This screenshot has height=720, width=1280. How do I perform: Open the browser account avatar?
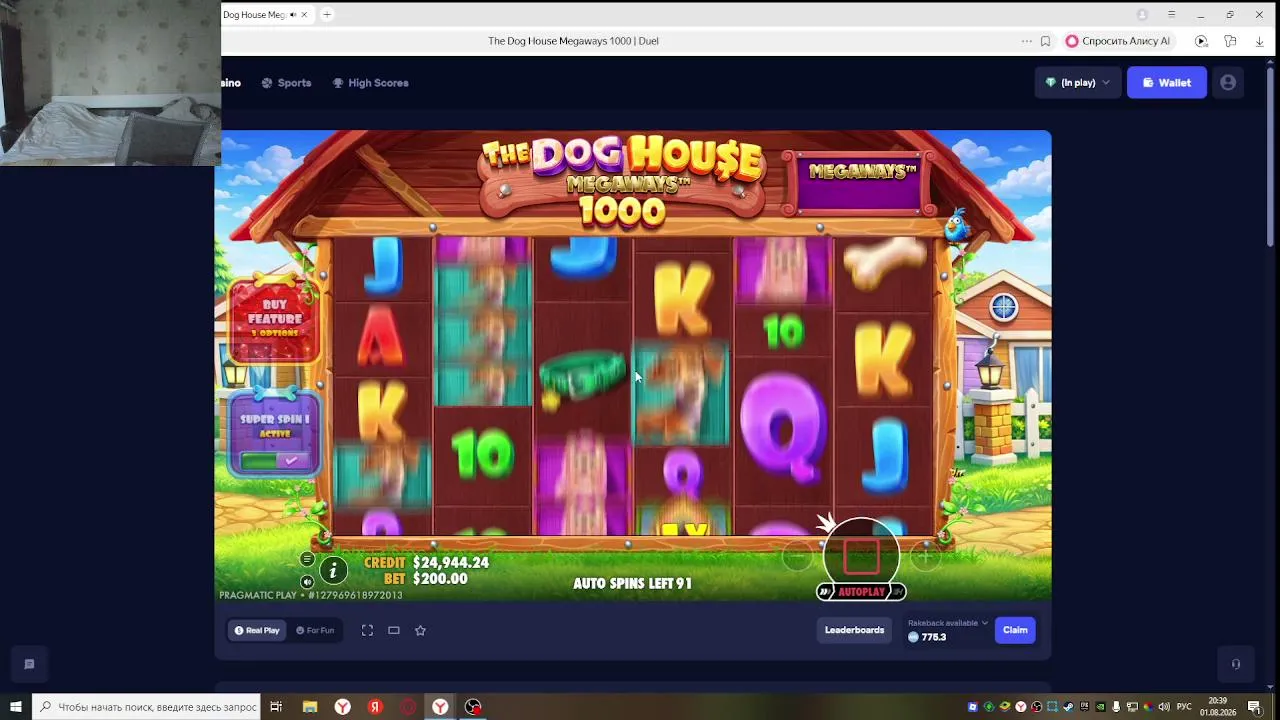1142,15
